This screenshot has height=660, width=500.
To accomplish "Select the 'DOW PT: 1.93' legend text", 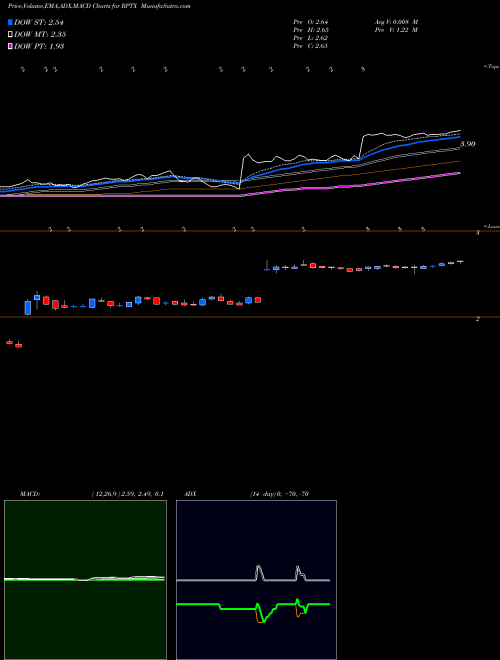I will click(39, 46).
